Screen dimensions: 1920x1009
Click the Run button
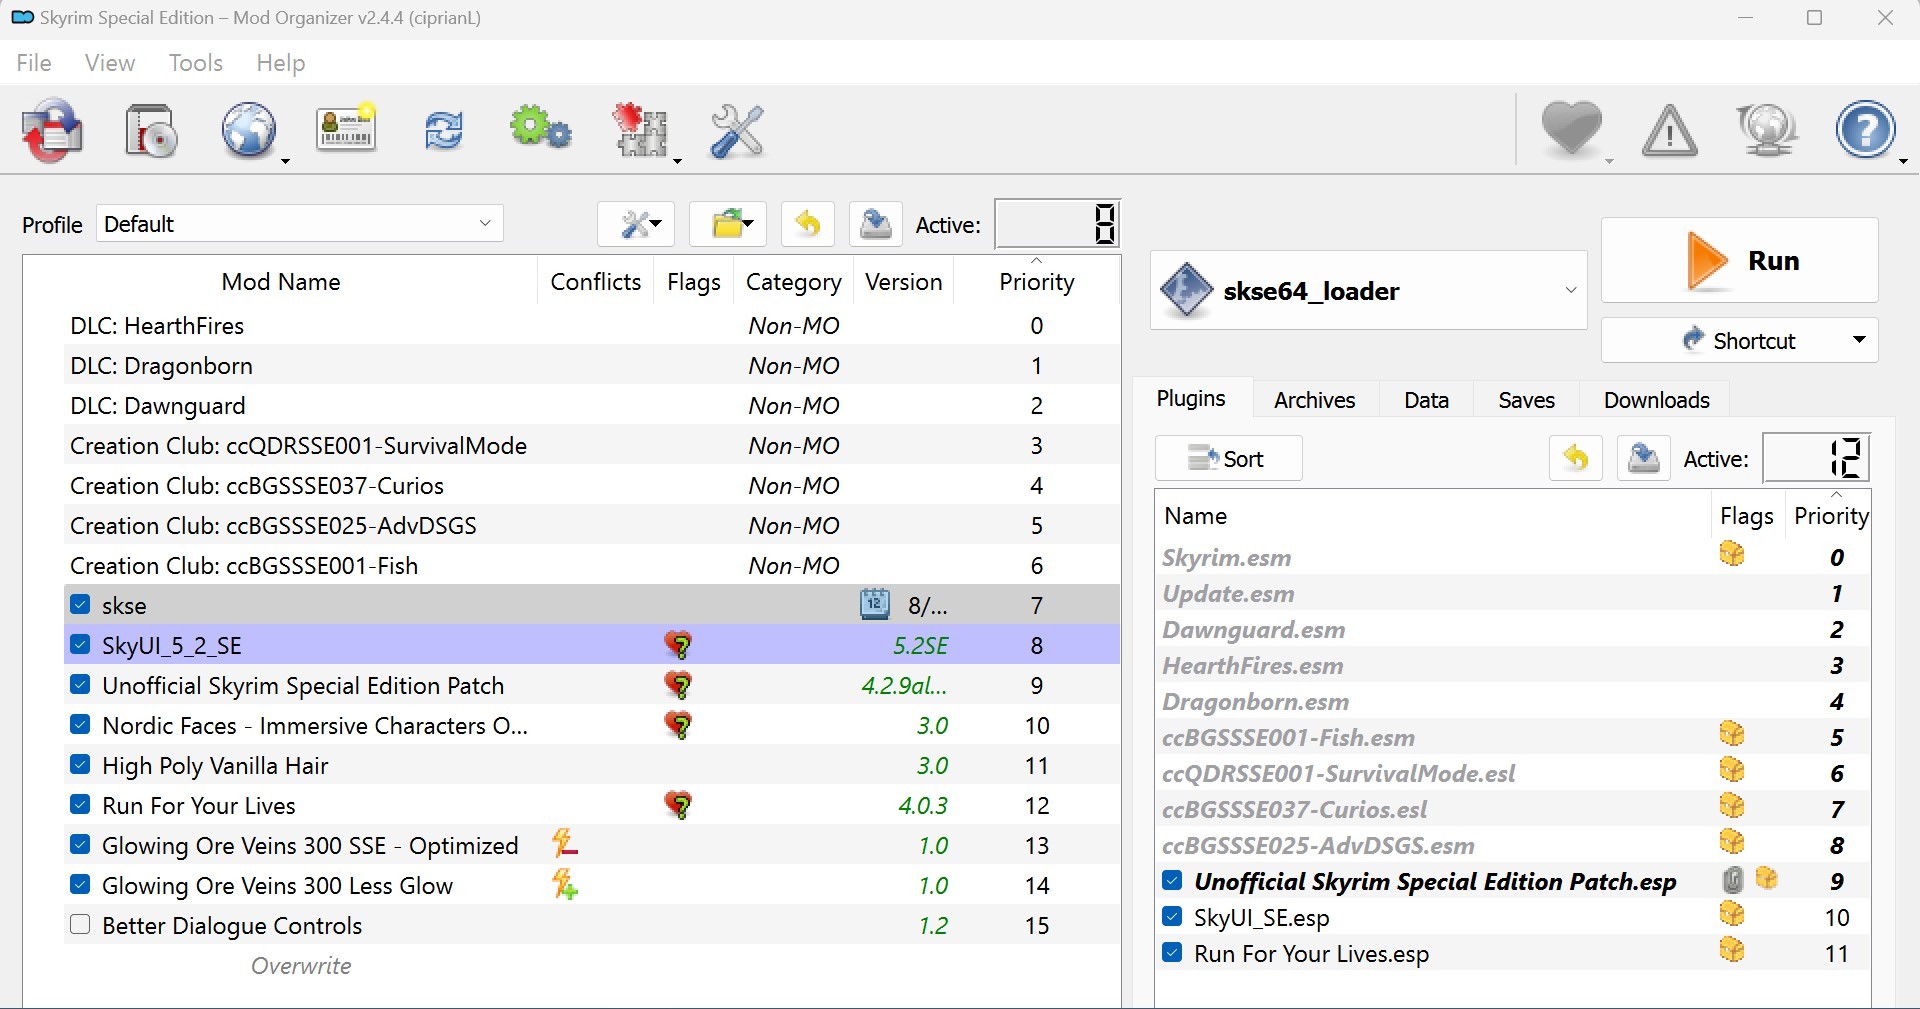(1740, 260)
